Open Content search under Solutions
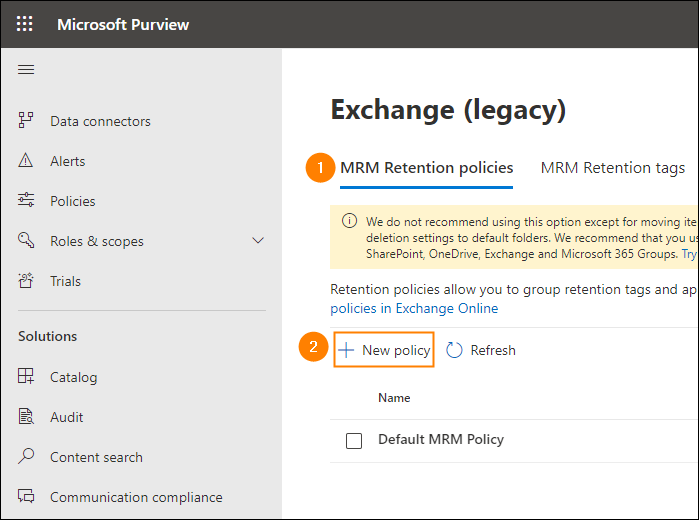This screenshot has width=699, height=520. (x=96, y=457)
